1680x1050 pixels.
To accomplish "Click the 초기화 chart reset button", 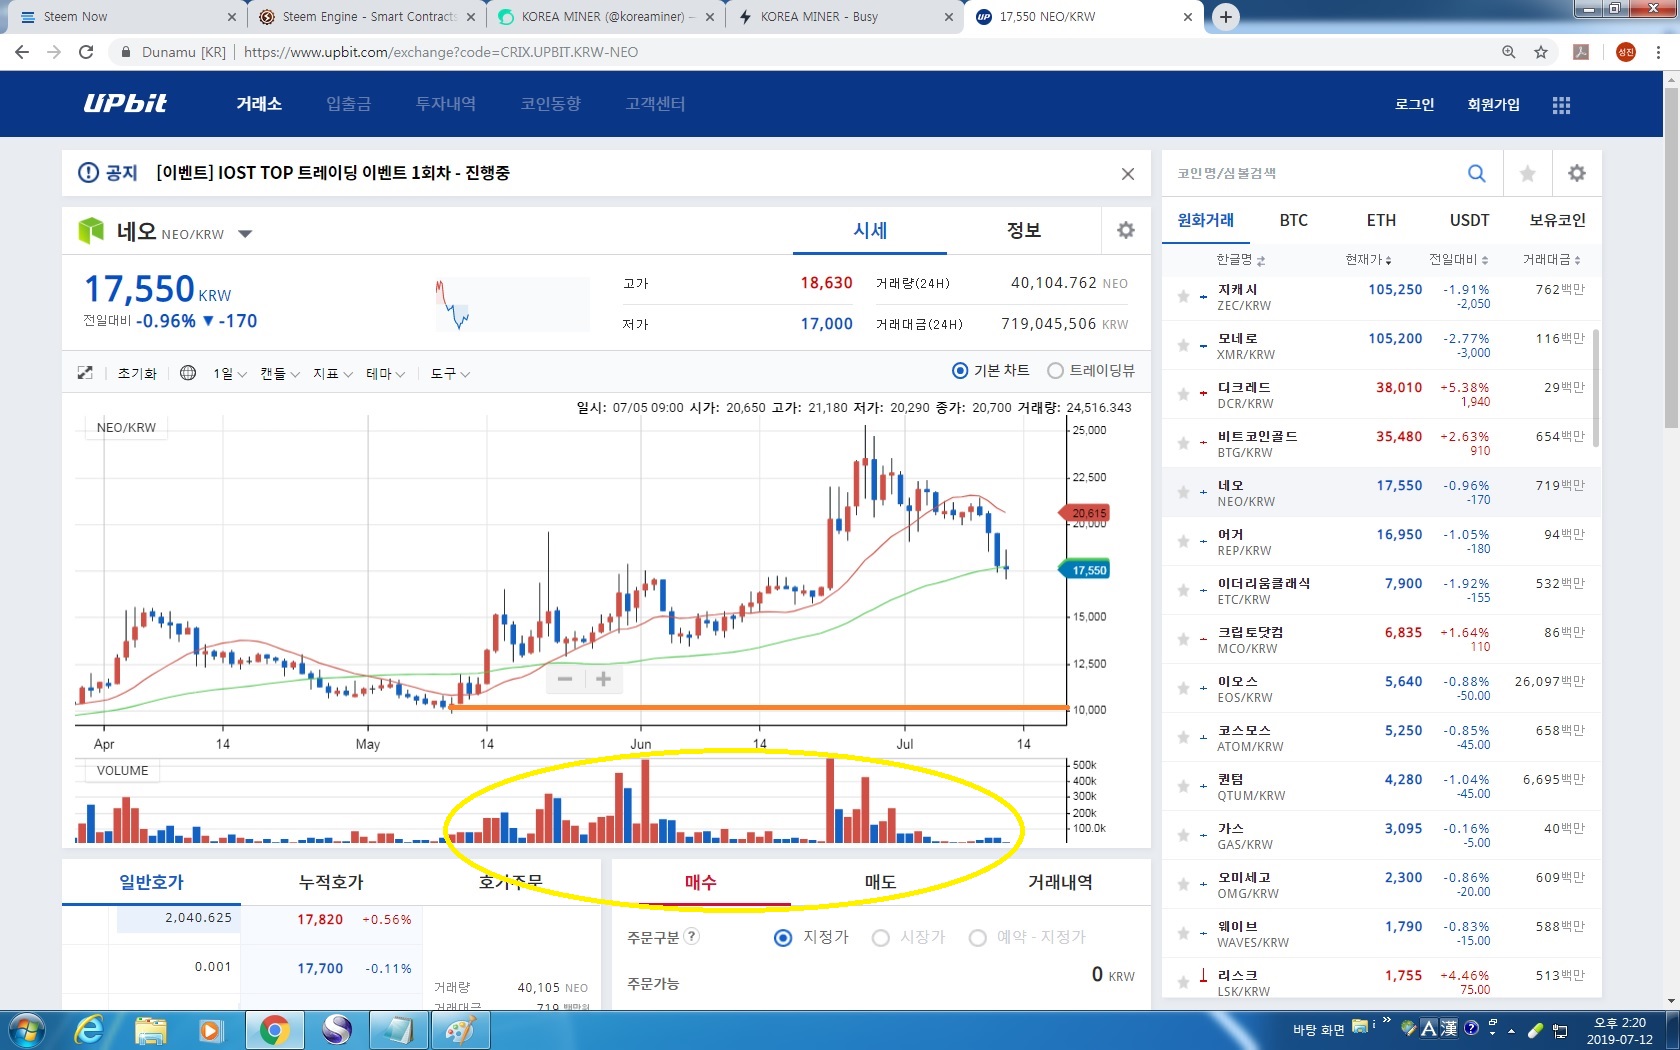I will click(x=137, y=374).
